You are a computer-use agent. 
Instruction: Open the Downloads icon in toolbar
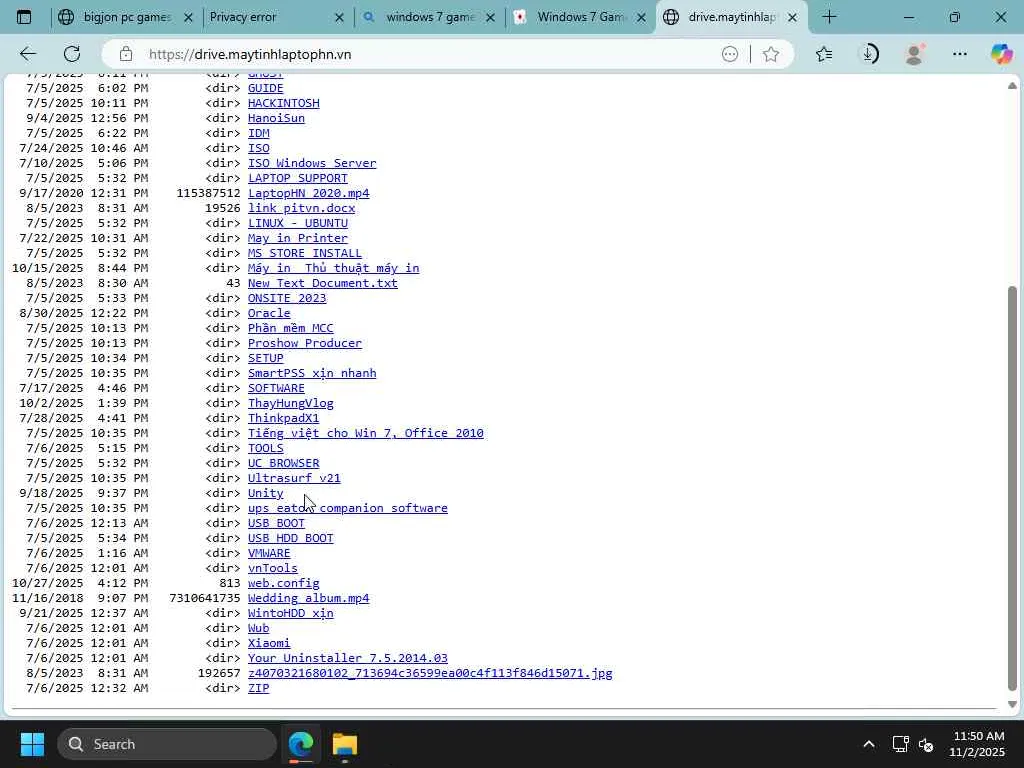[869, 54]
